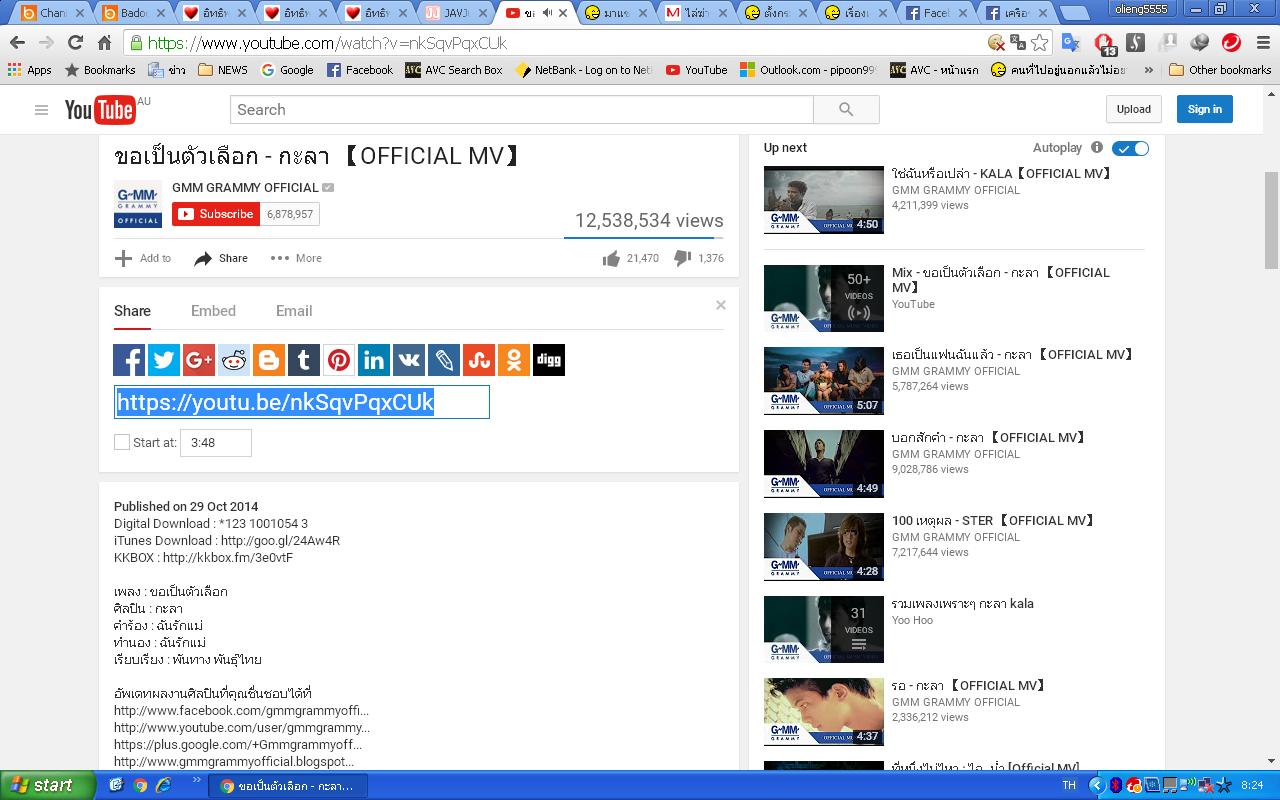
Task: Open the GMM Grammy Facebook link
Action: click(241, 711)
